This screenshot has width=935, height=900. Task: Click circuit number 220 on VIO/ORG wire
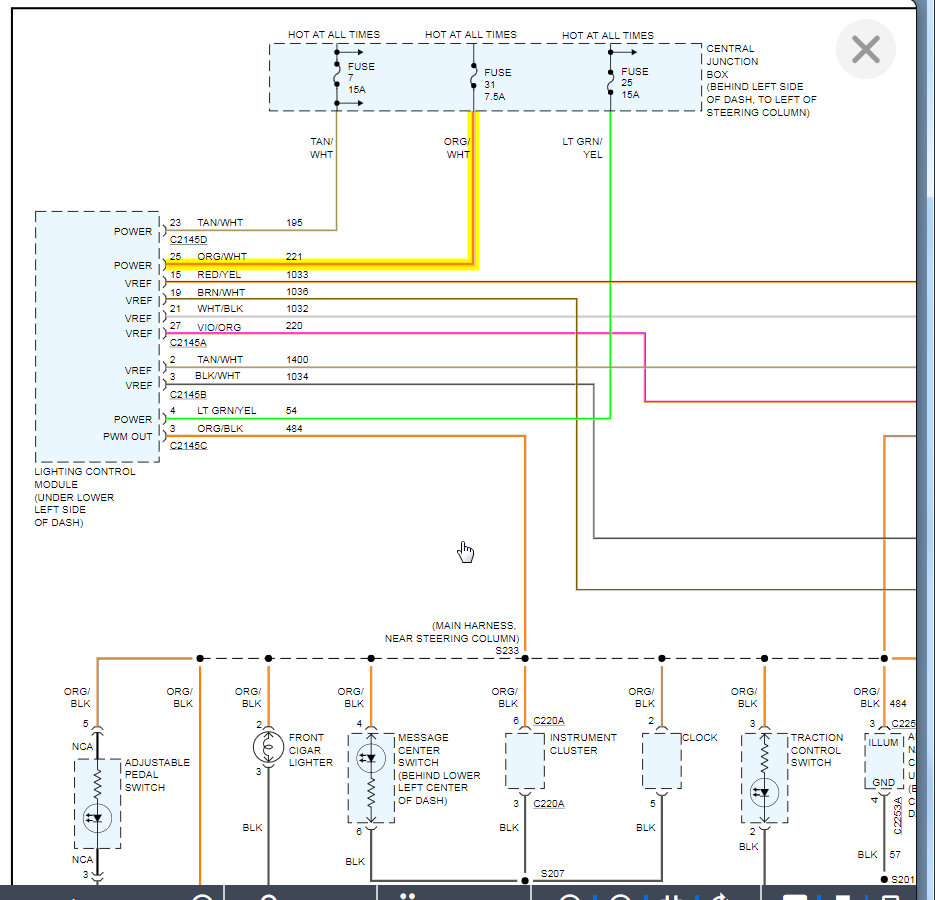pos(294,326)
